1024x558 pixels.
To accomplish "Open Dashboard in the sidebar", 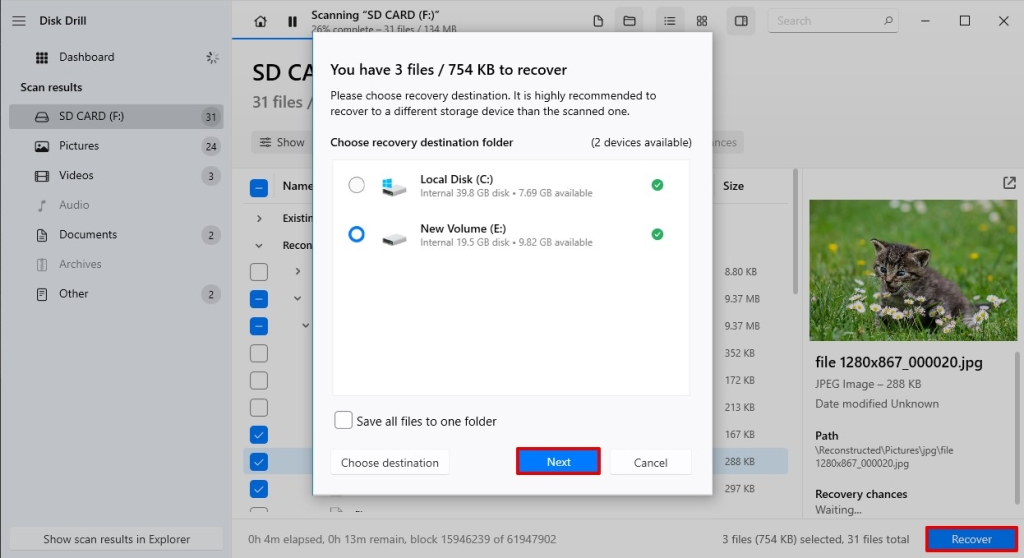I will click(86, 57).
